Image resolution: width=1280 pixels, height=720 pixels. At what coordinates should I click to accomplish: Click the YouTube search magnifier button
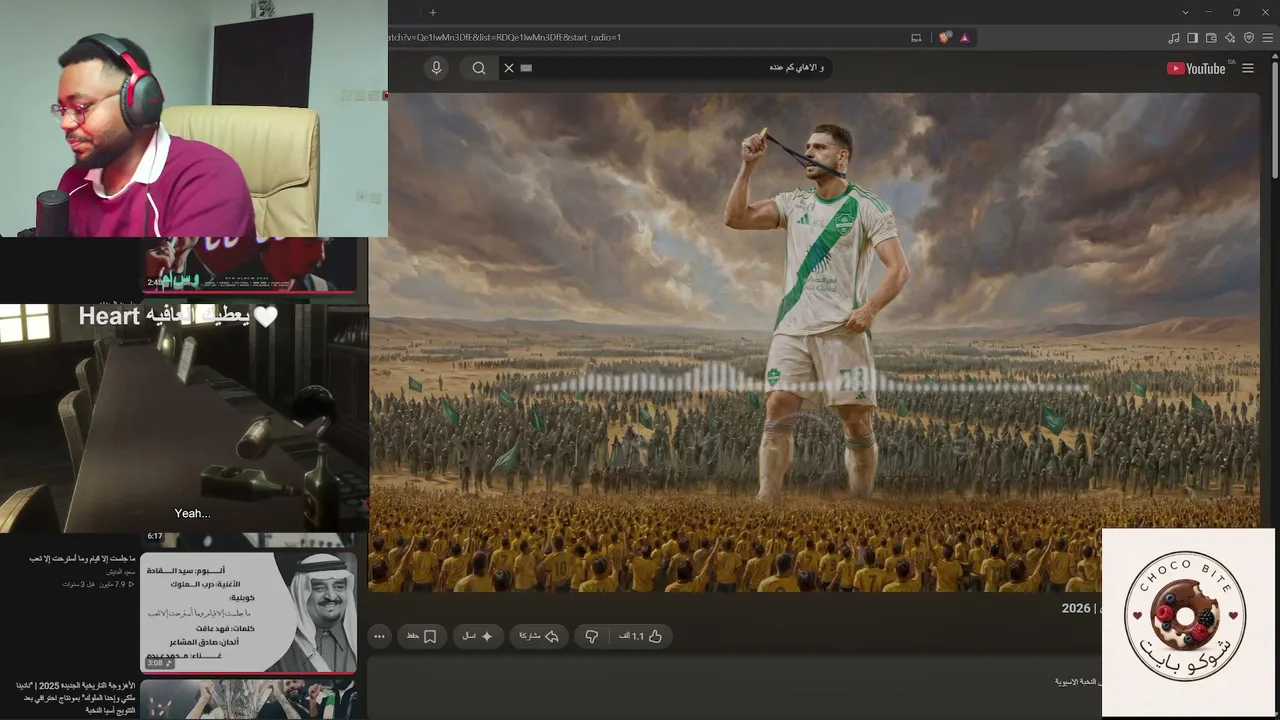[479, 68]
